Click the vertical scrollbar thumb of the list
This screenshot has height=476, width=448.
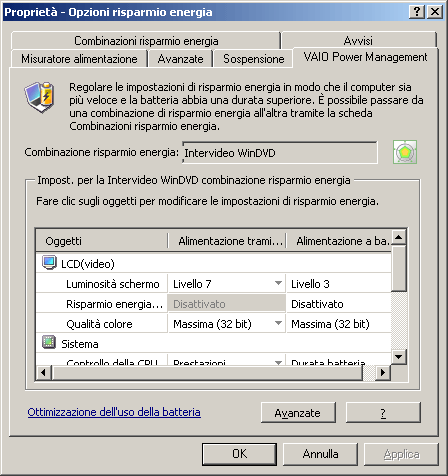(x=398, y=268)
